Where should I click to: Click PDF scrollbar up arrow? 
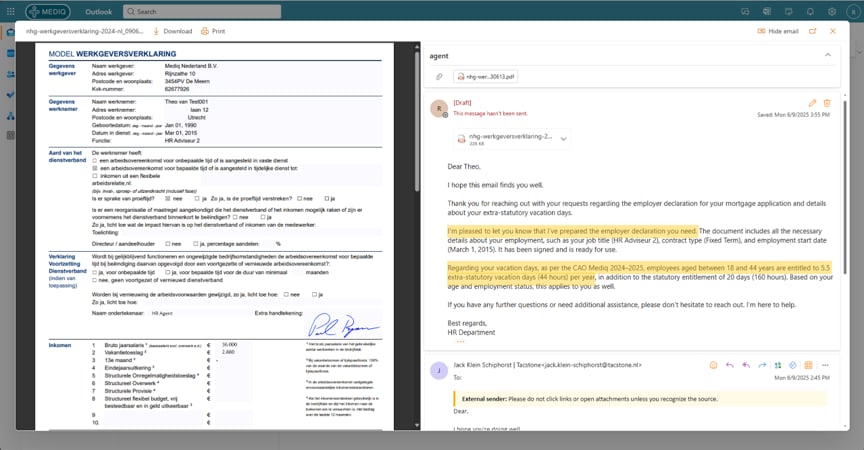tap(417, 47)
